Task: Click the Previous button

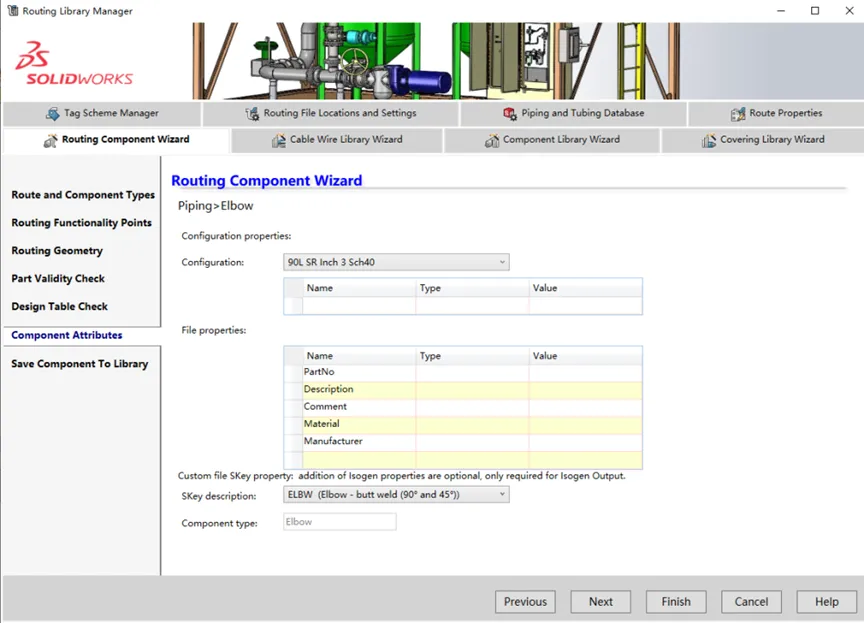Action: coord(525,602)
